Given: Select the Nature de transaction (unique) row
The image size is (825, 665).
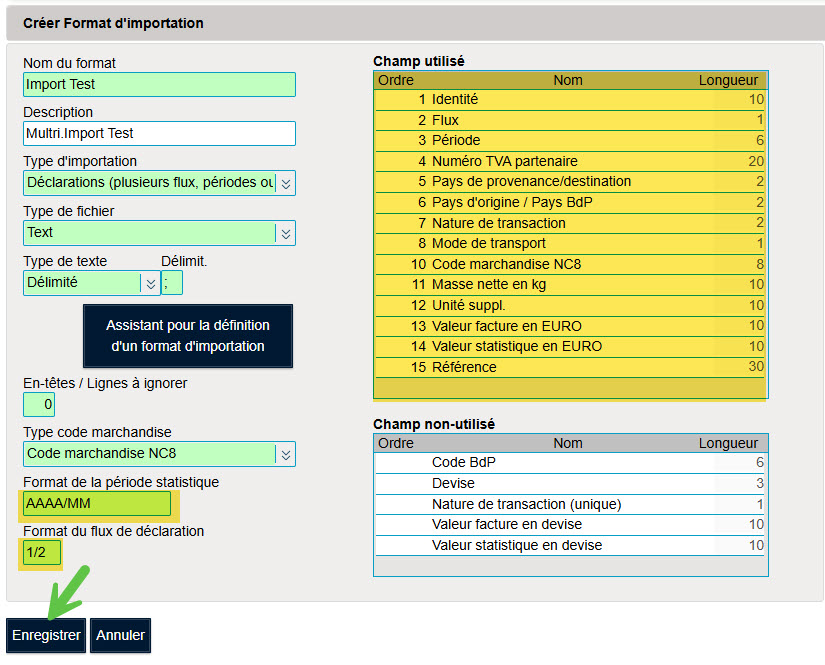Looking at the screenshot, I should pos(570,505).
